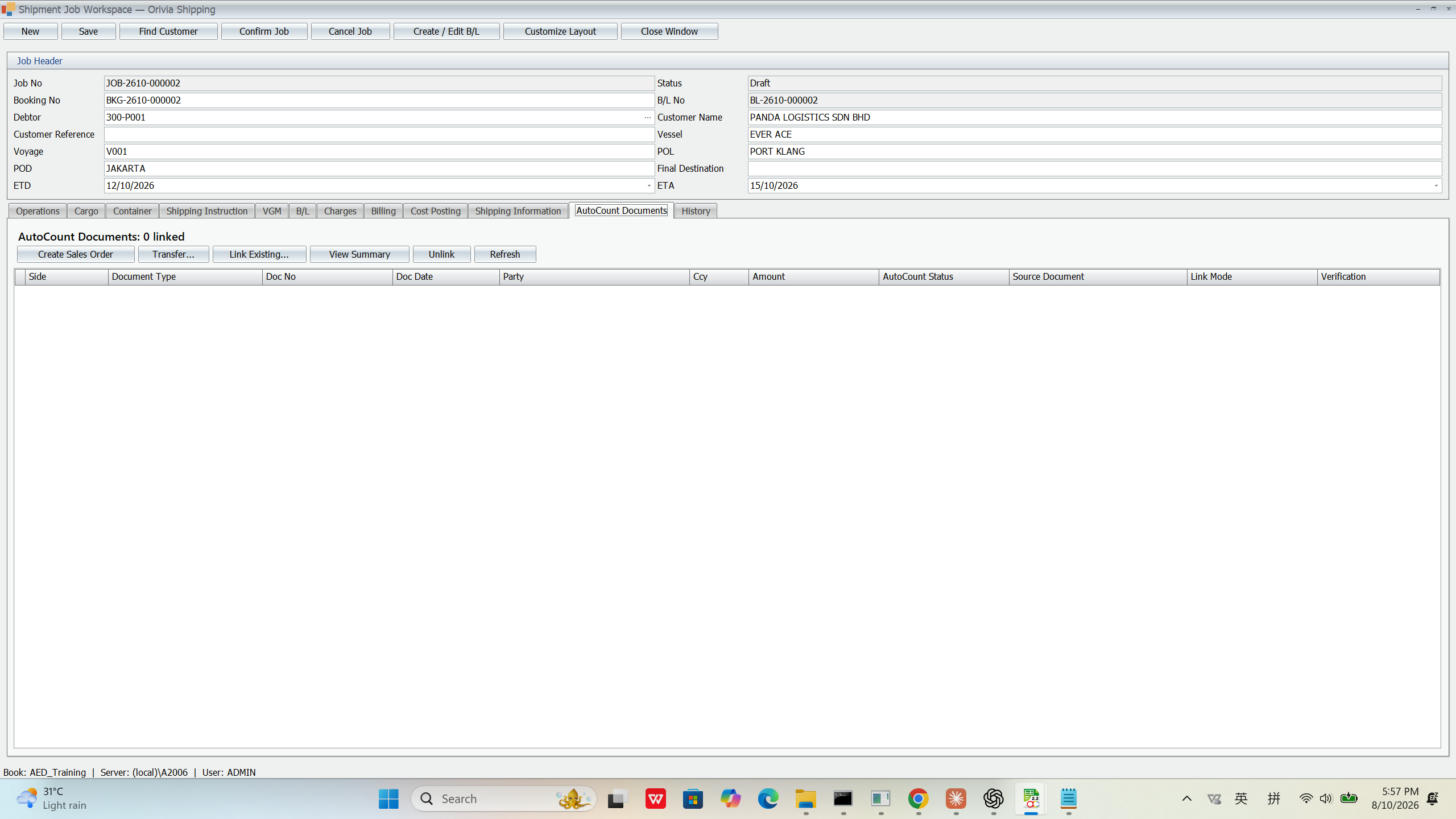Open the Container tab
The height and width of the screenshot is (819, 1456).
(x=132, y=211)
